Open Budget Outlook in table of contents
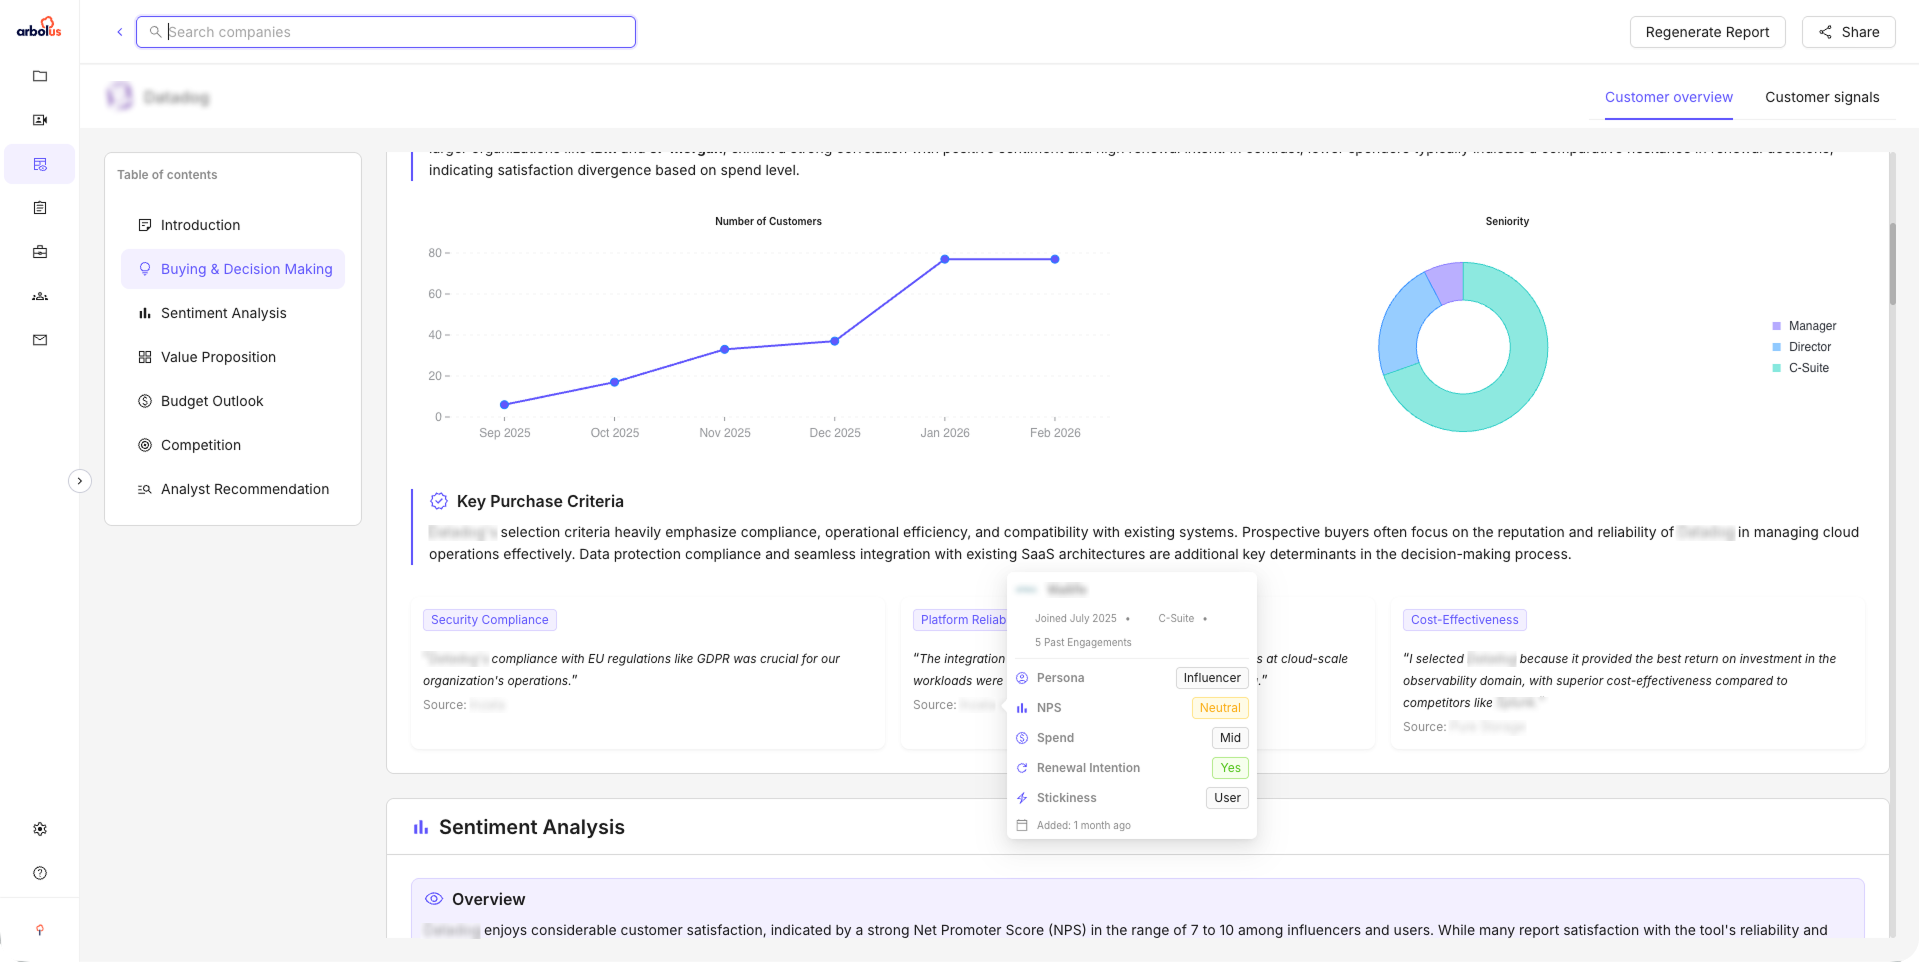Viewport: 1919px width, 962px height. (x=233, y=401)
